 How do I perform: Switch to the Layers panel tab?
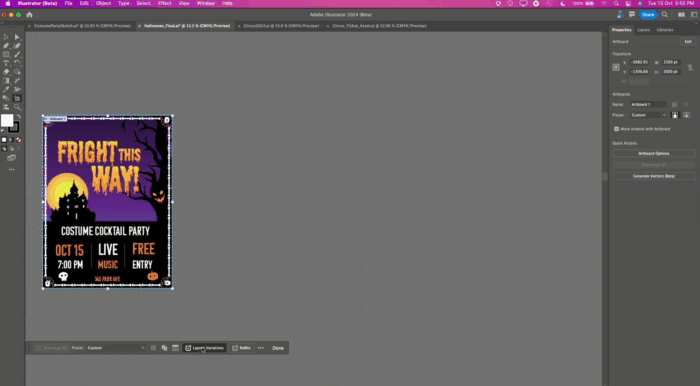coord(643,30)
